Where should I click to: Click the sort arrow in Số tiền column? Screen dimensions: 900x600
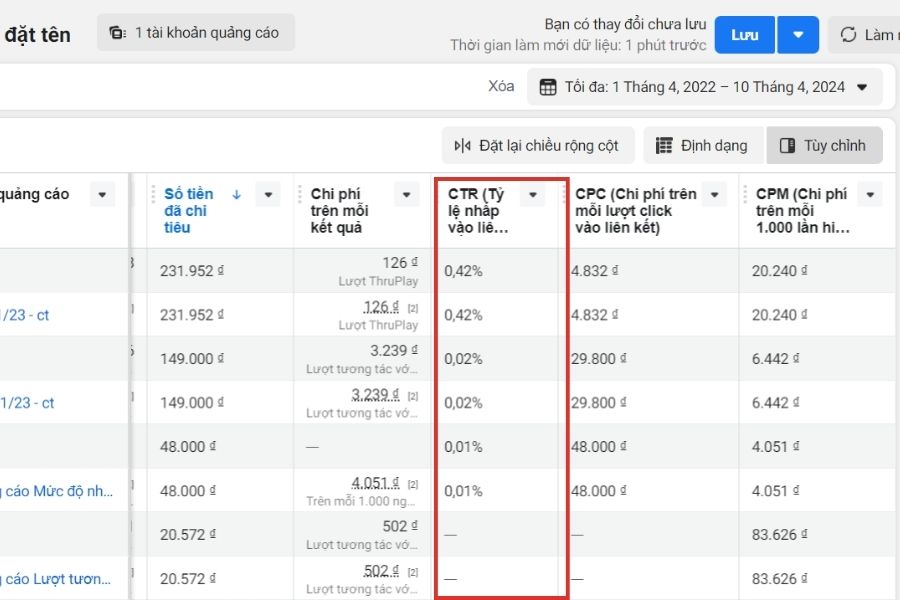tap(236, 195)
